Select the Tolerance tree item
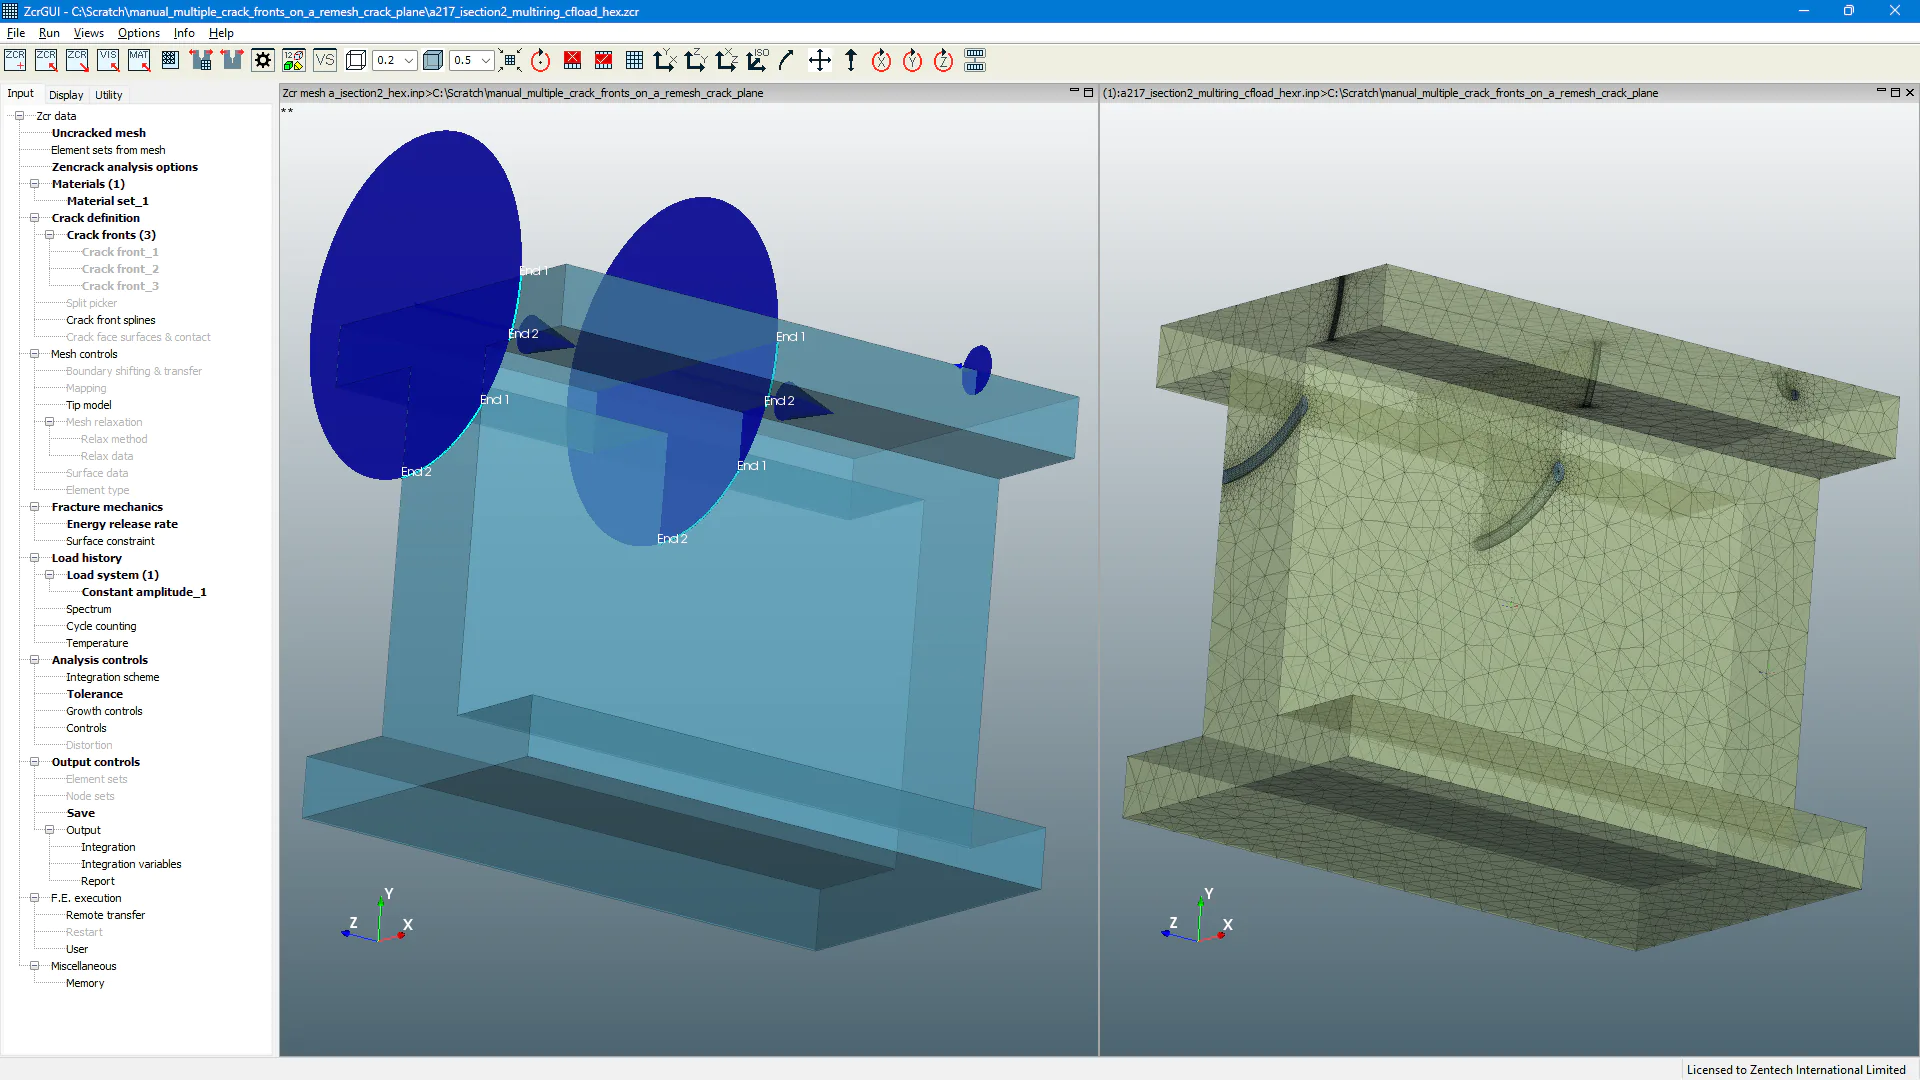 [95, 694]
